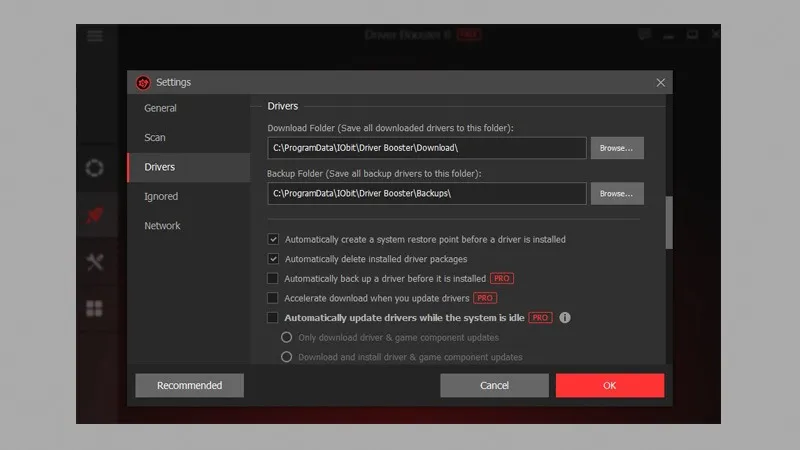Select Only download driver & game updates
The height and width of the screenshot is (450, 800).
click(286, 337)
